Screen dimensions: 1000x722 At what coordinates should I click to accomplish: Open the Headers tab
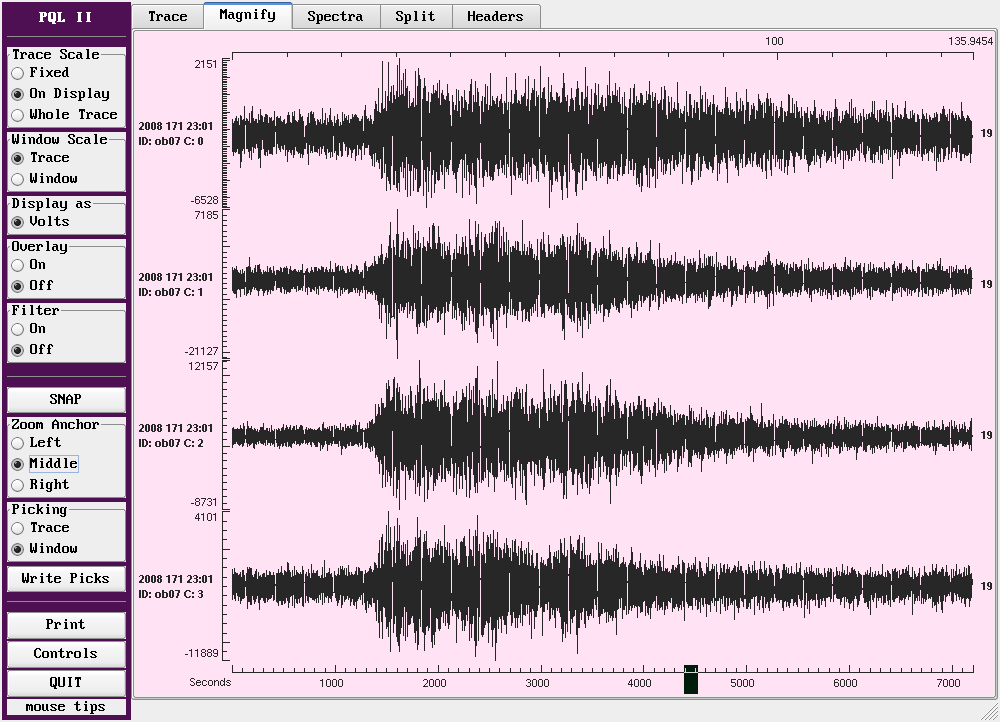point(495,16)
